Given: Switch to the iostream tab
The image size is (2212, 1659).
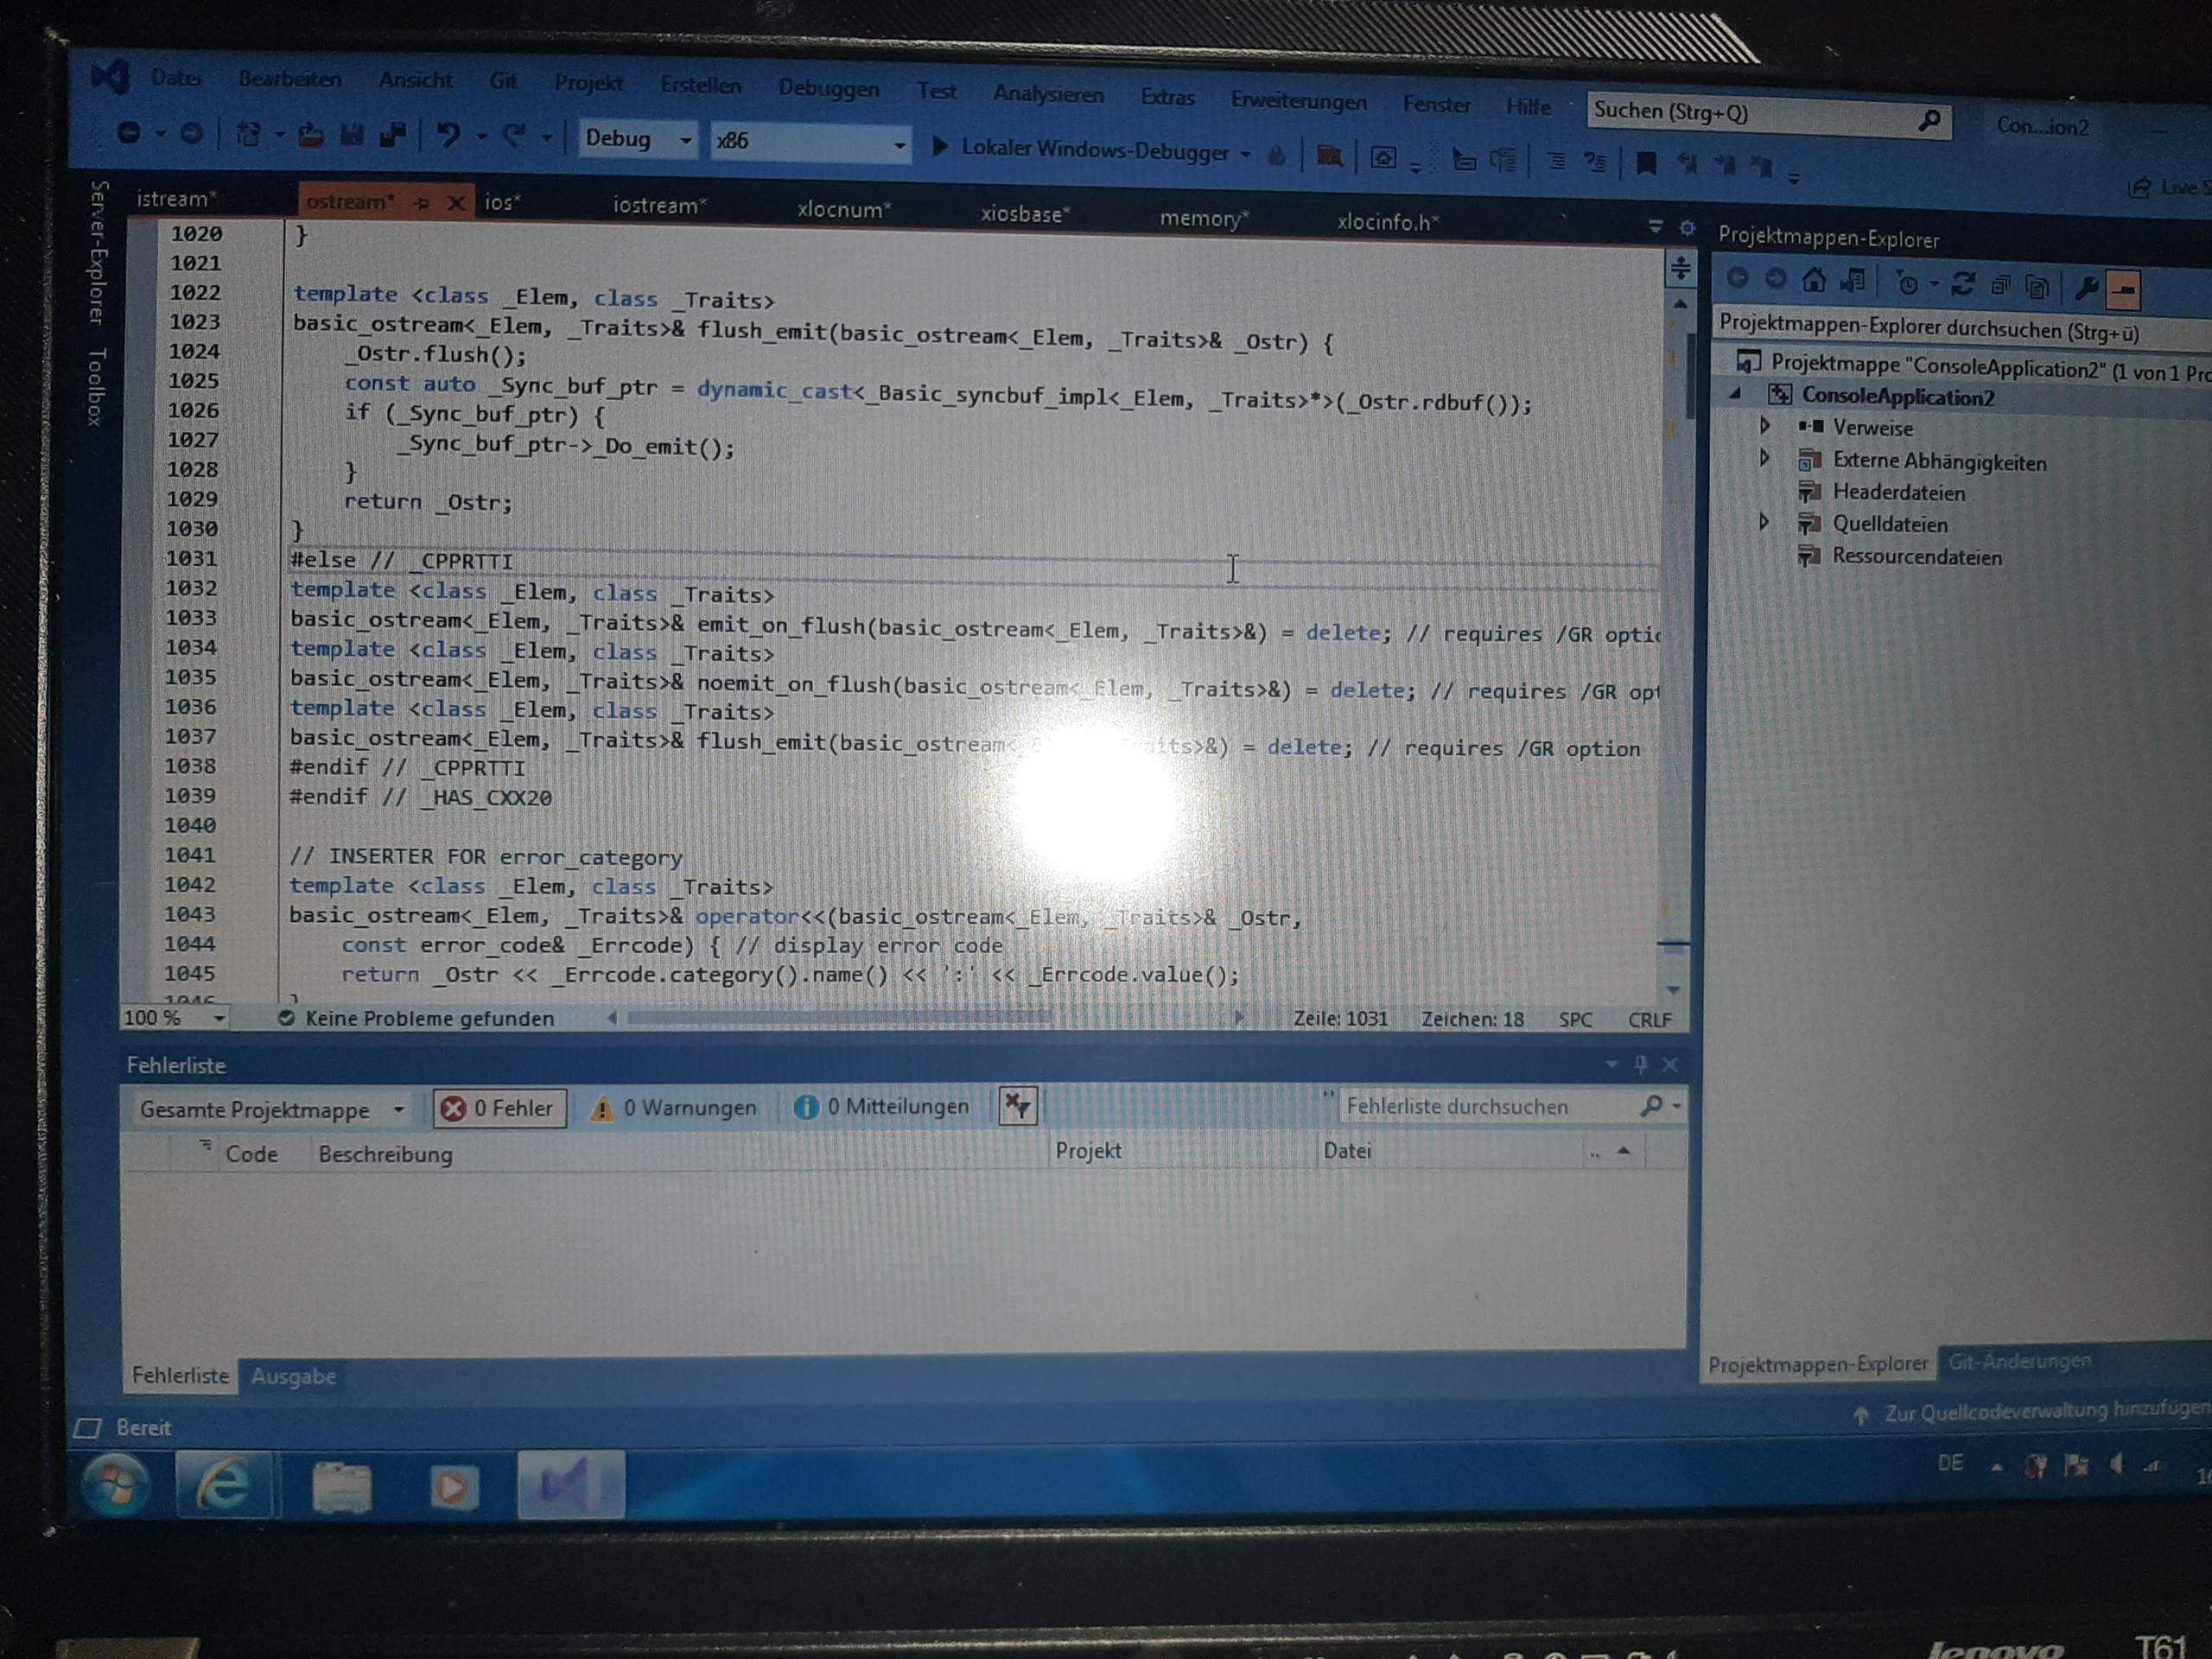Looking at the screenshot, I should tap(660, 206).
